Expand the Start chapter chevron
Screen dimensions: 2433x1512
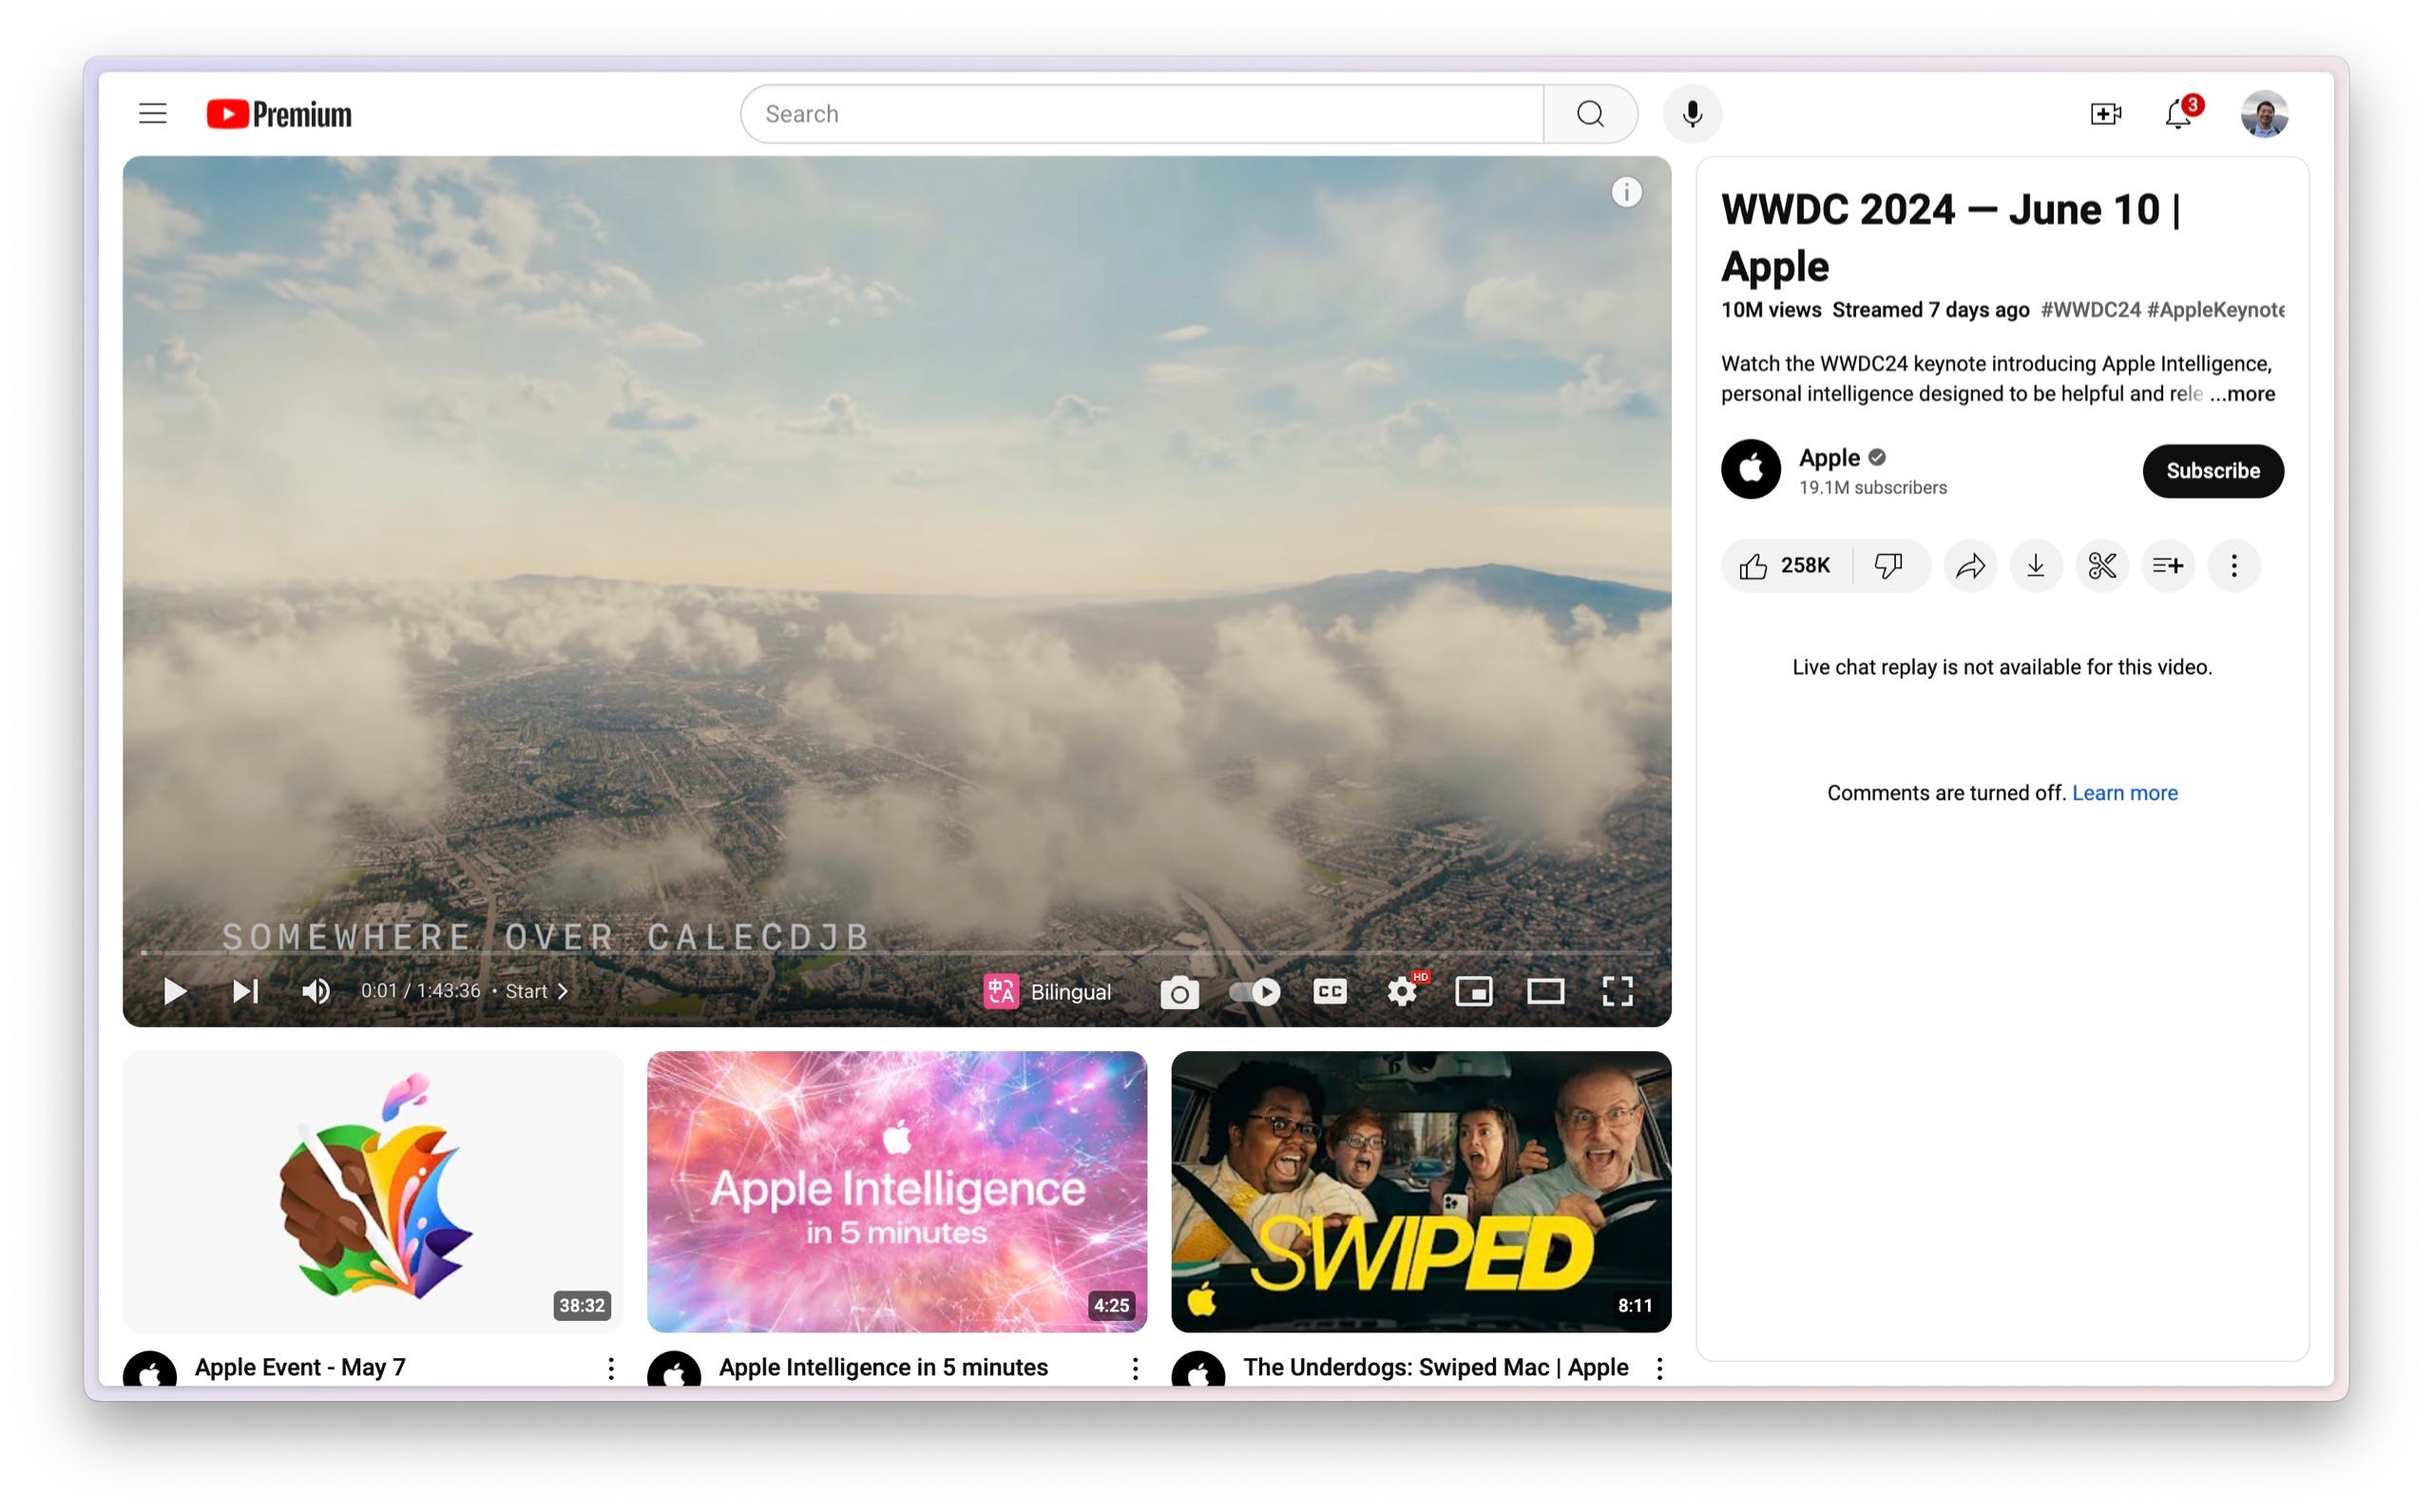(563, 991)
